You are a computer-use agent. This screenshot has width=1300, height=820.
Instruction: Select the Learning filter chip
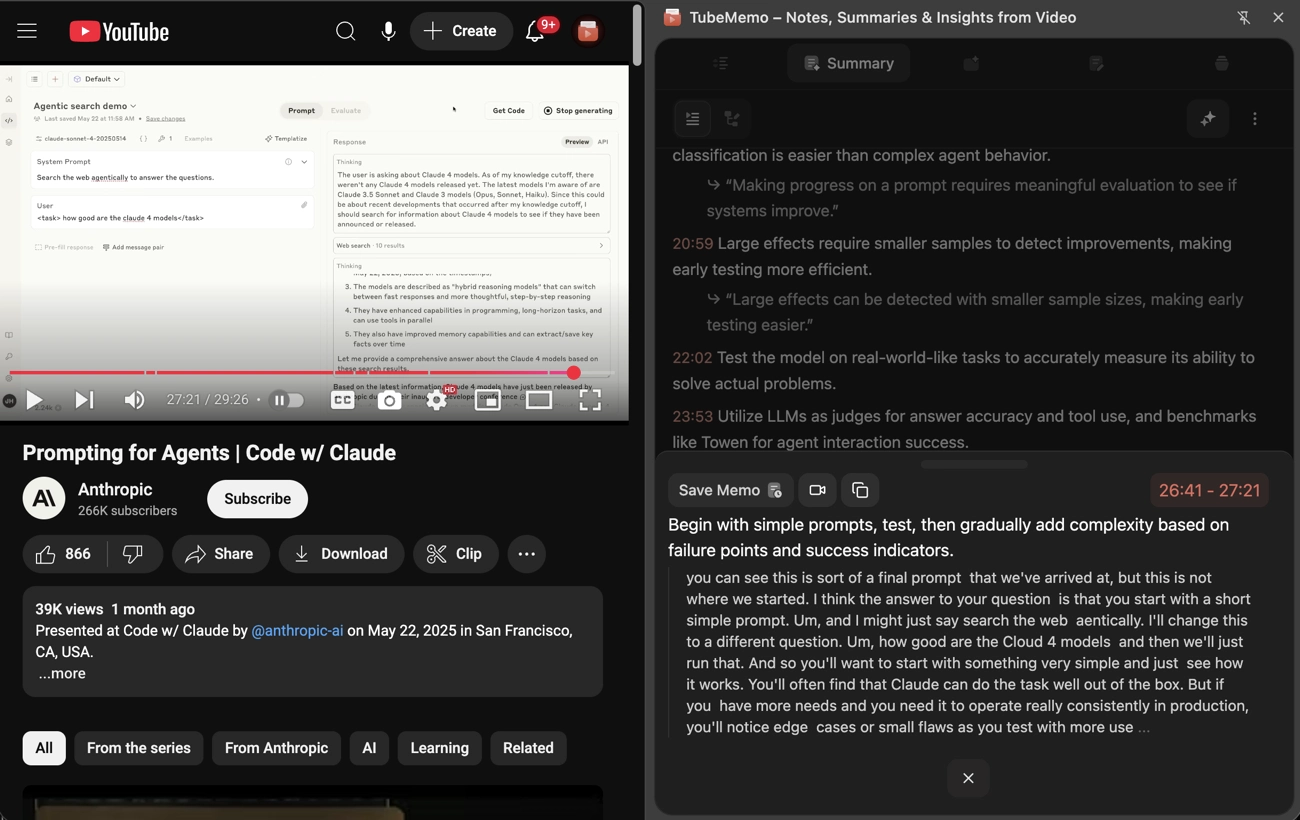(x=439, y=748)
